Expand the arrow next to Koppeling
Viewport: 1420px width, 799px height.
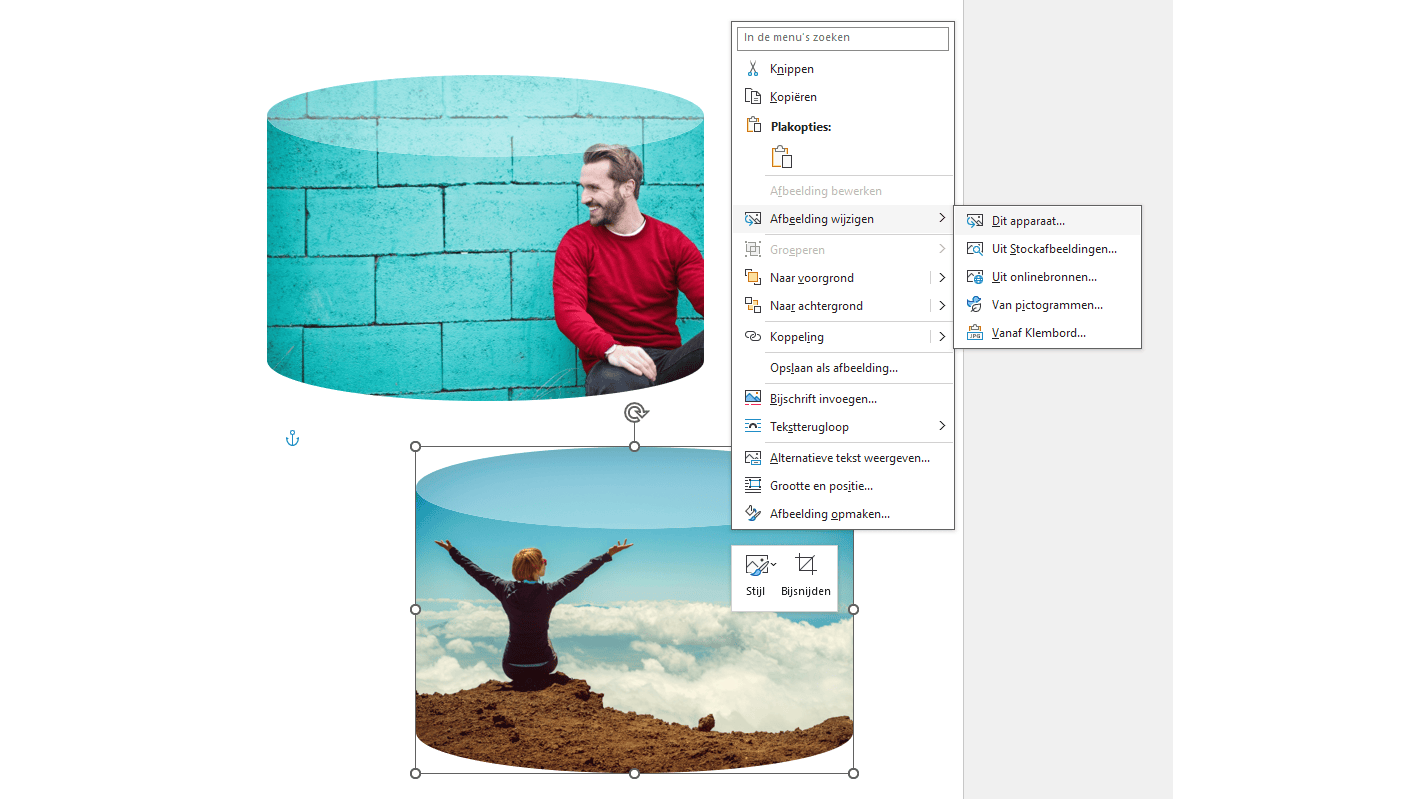pyautogui.click(x=942, y=337)
